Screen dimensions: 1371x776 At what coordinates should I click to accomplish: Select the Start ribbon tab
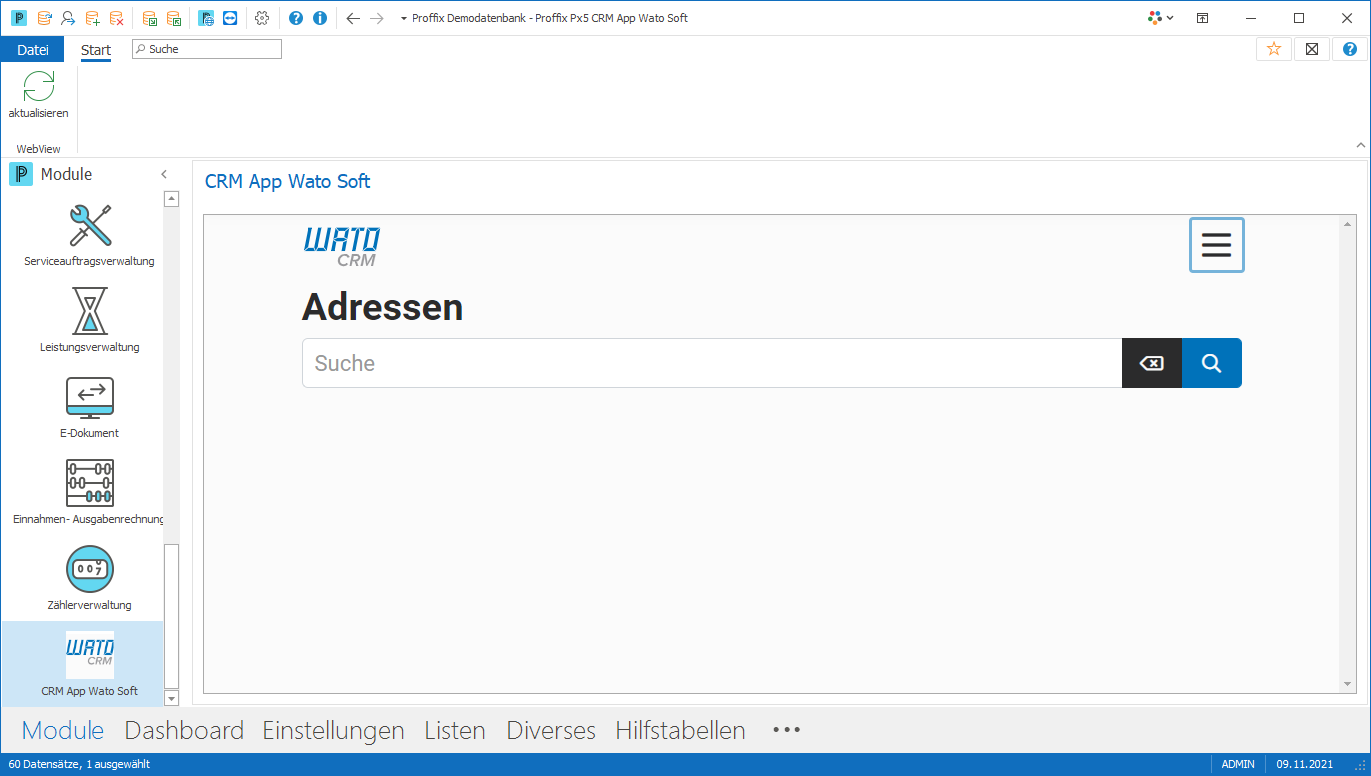[x=96, y=49]
